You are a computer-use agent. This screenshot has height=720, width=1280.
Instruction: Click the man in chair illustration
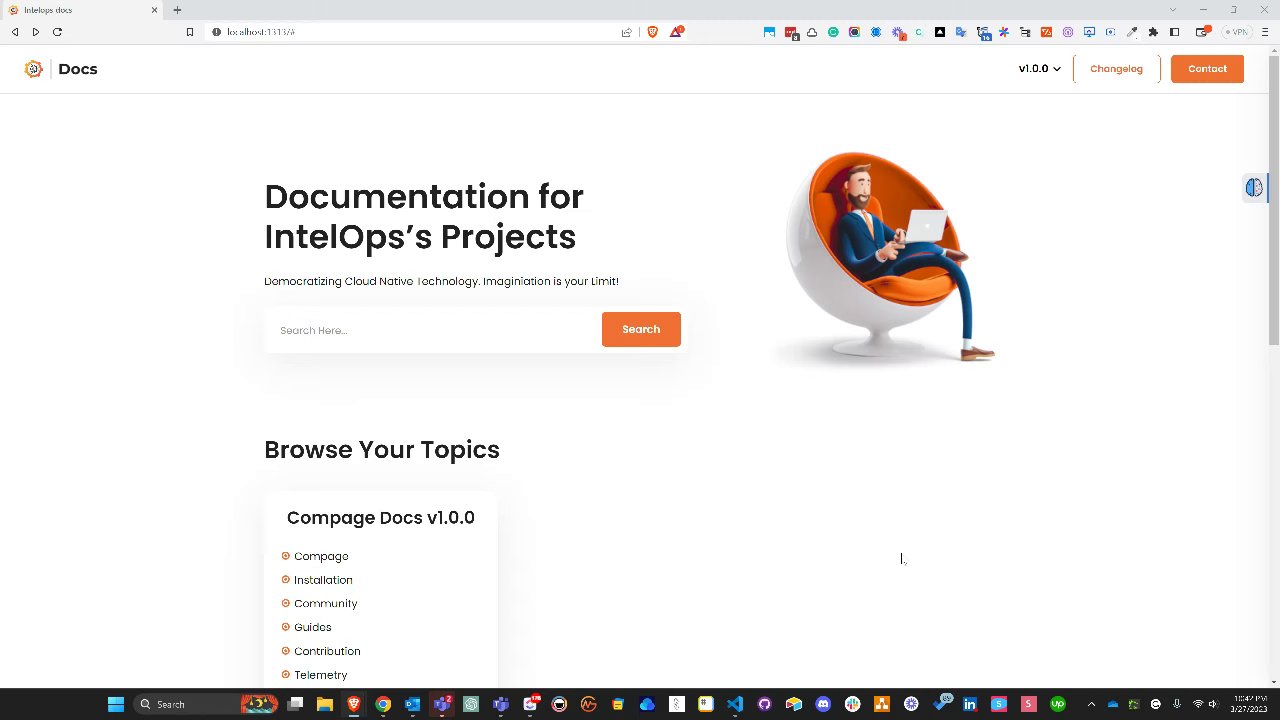888,257
